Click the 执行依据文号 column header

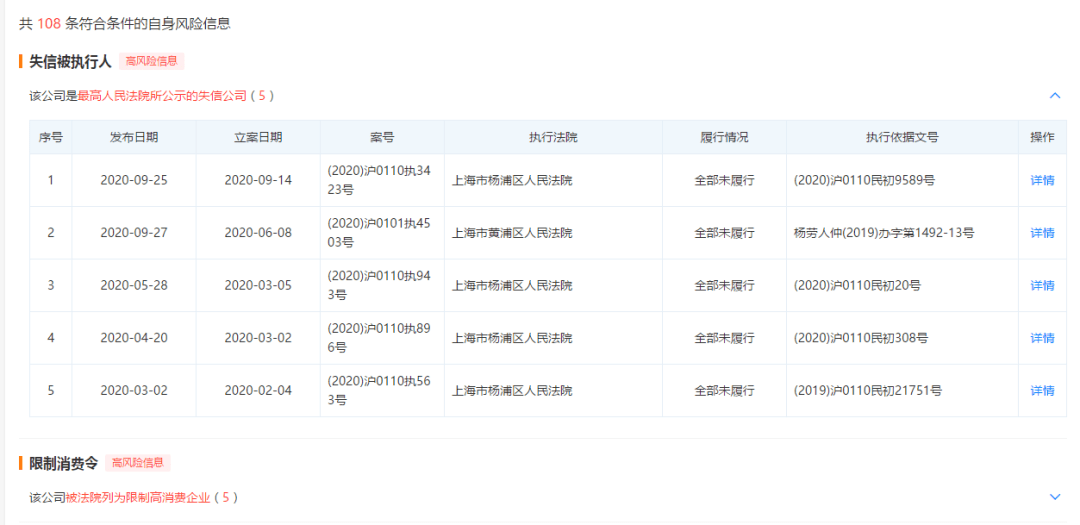coord(902,137)
